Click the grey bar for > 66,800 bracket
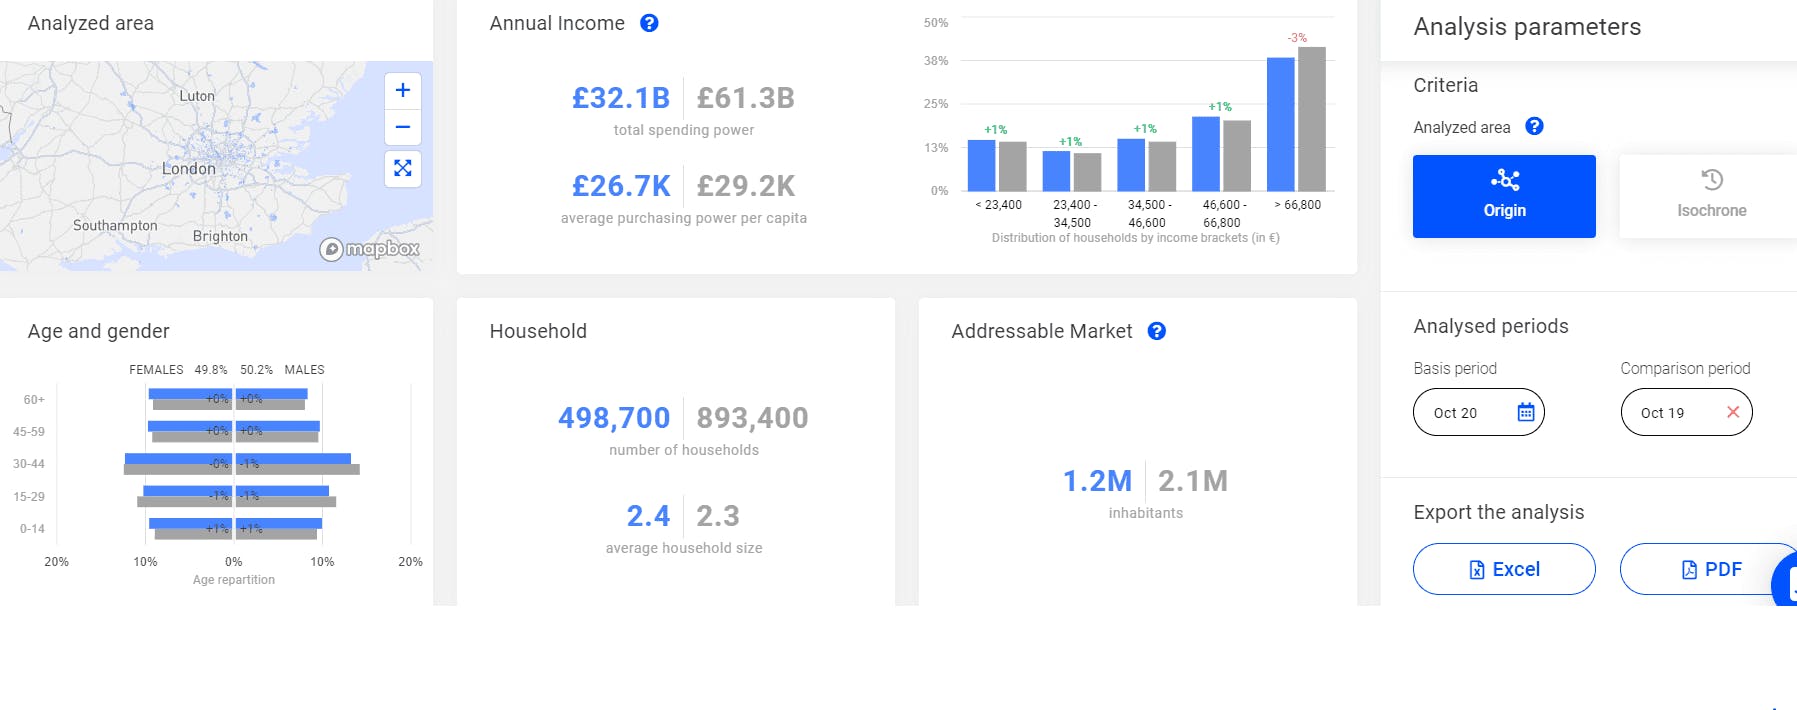 [1312, 119]
